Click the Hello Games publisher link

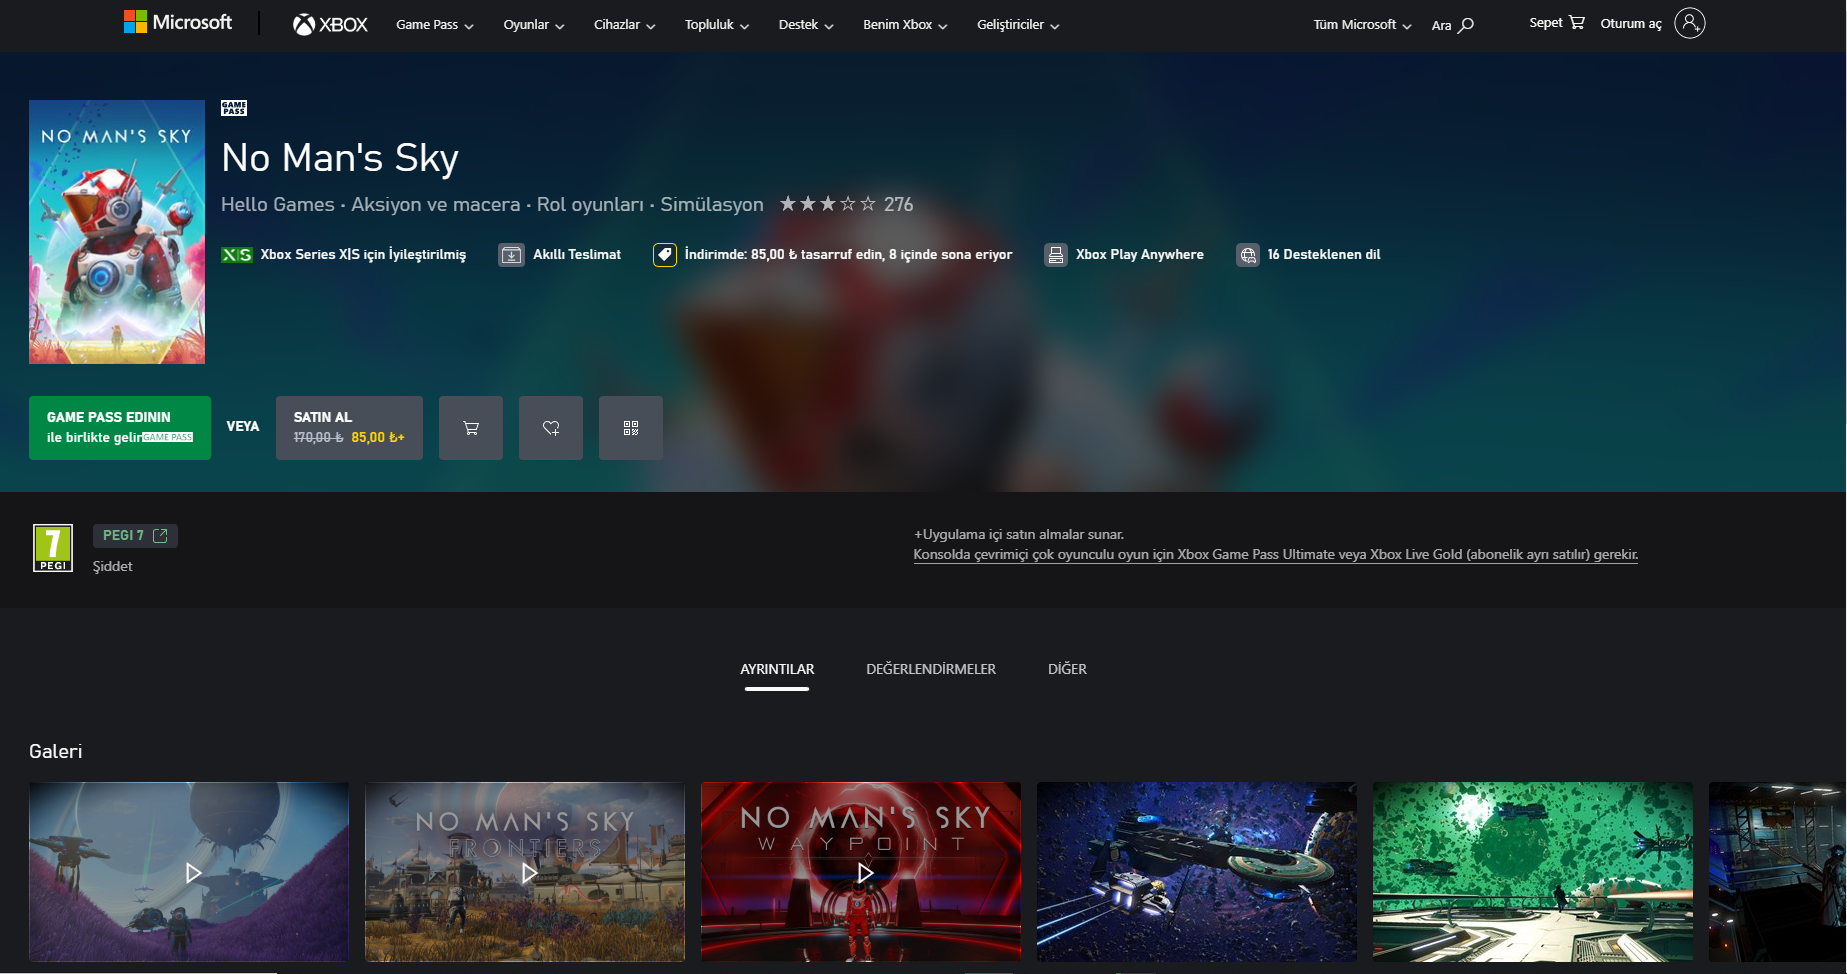click(278, 204)
